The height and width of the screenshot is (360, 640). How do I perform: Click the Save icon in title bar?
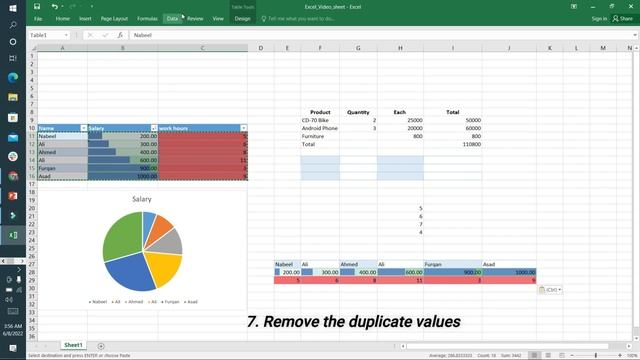click(x=37, y=7)
